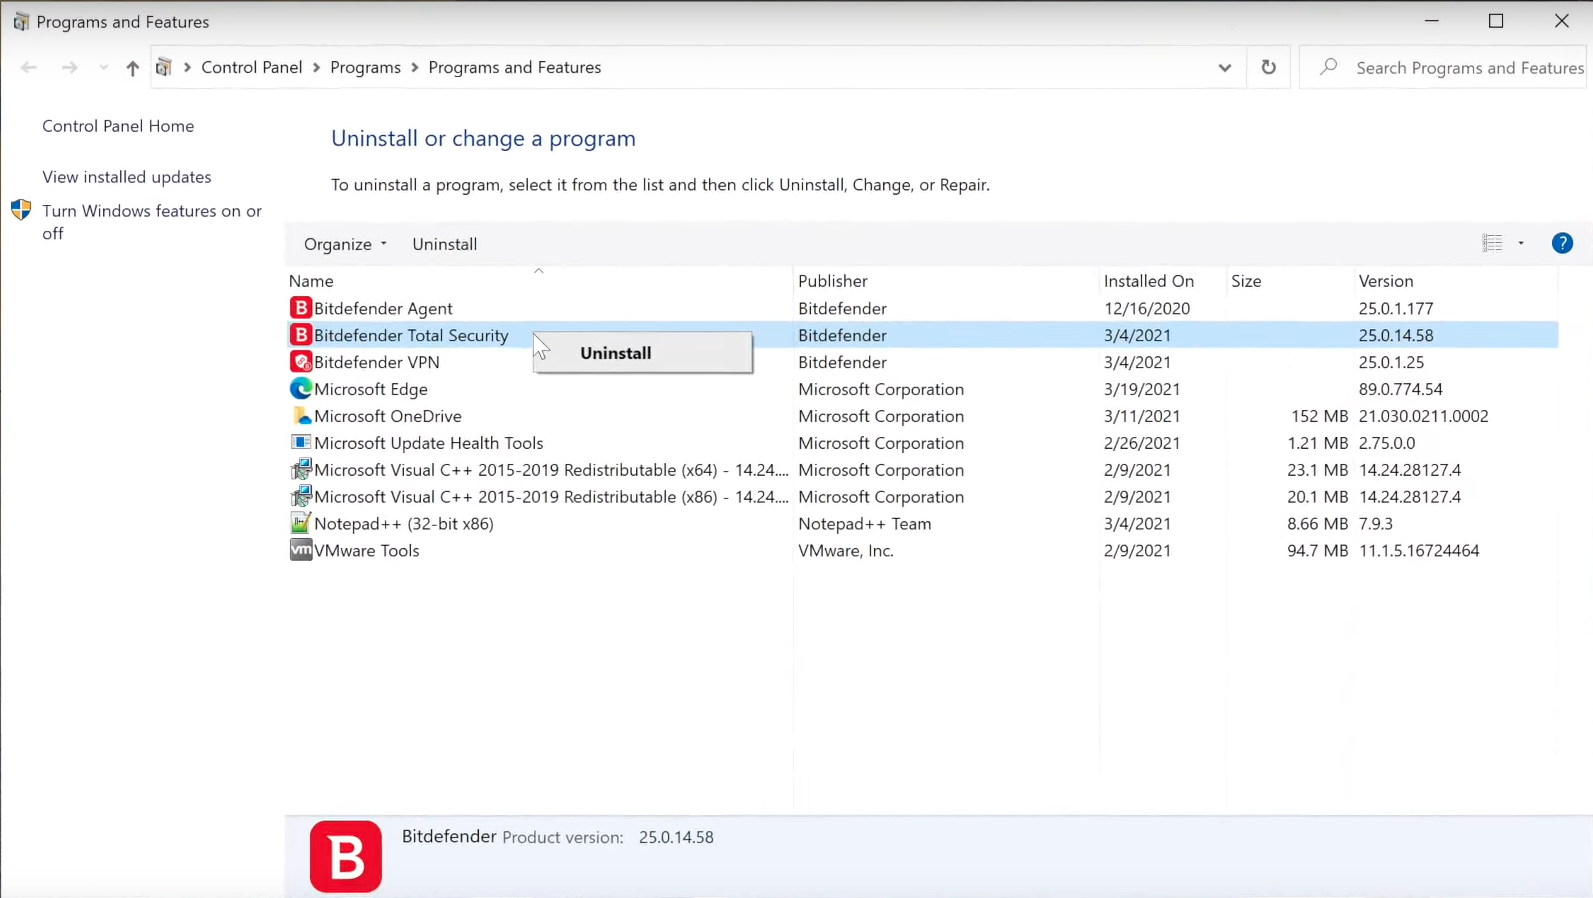The height and width of the screenshot is (898, 1593).
Task: Click the Microsoft Edge icon in list
Action: 300,389
